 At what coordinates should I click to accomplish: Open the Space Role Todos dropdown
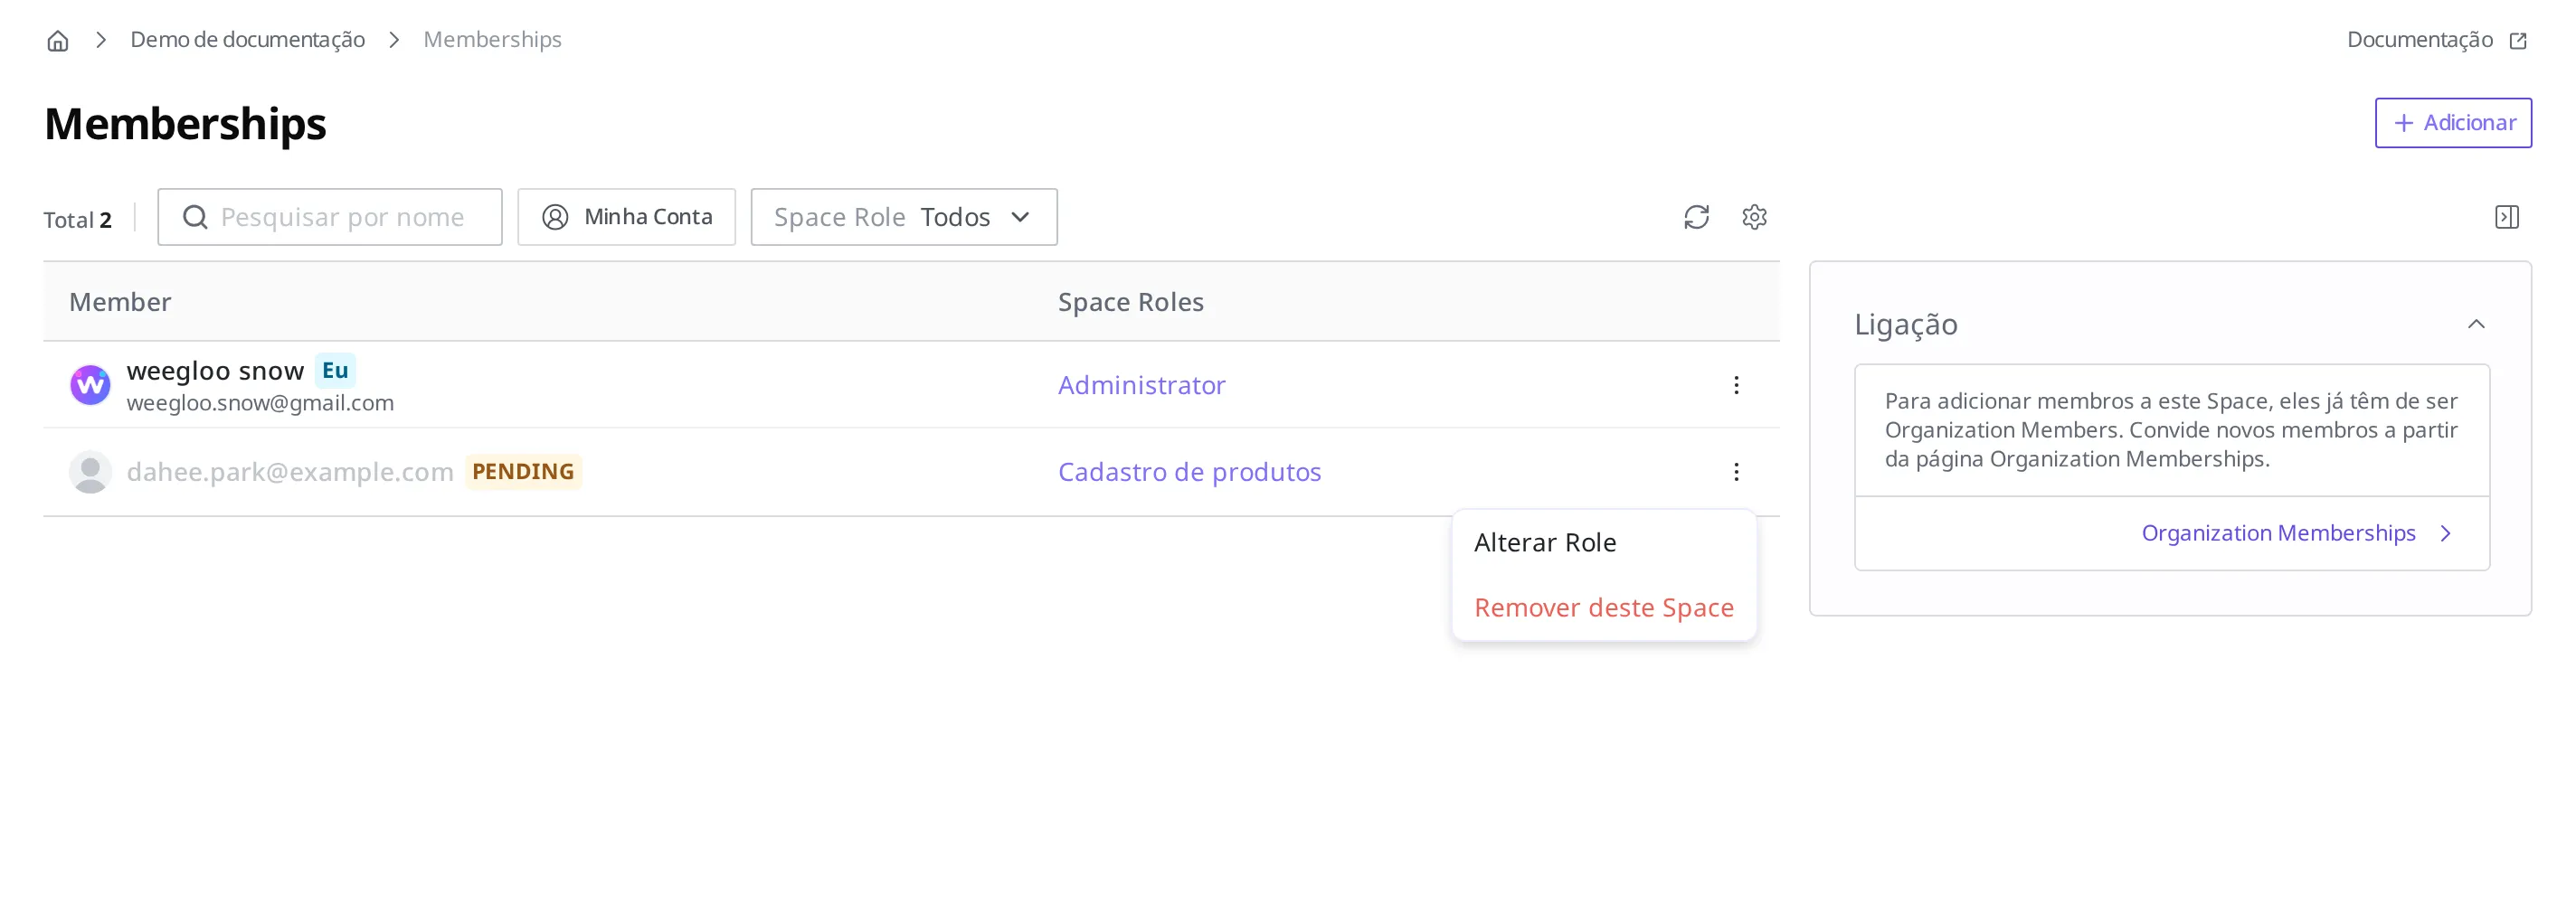point(903,217)
